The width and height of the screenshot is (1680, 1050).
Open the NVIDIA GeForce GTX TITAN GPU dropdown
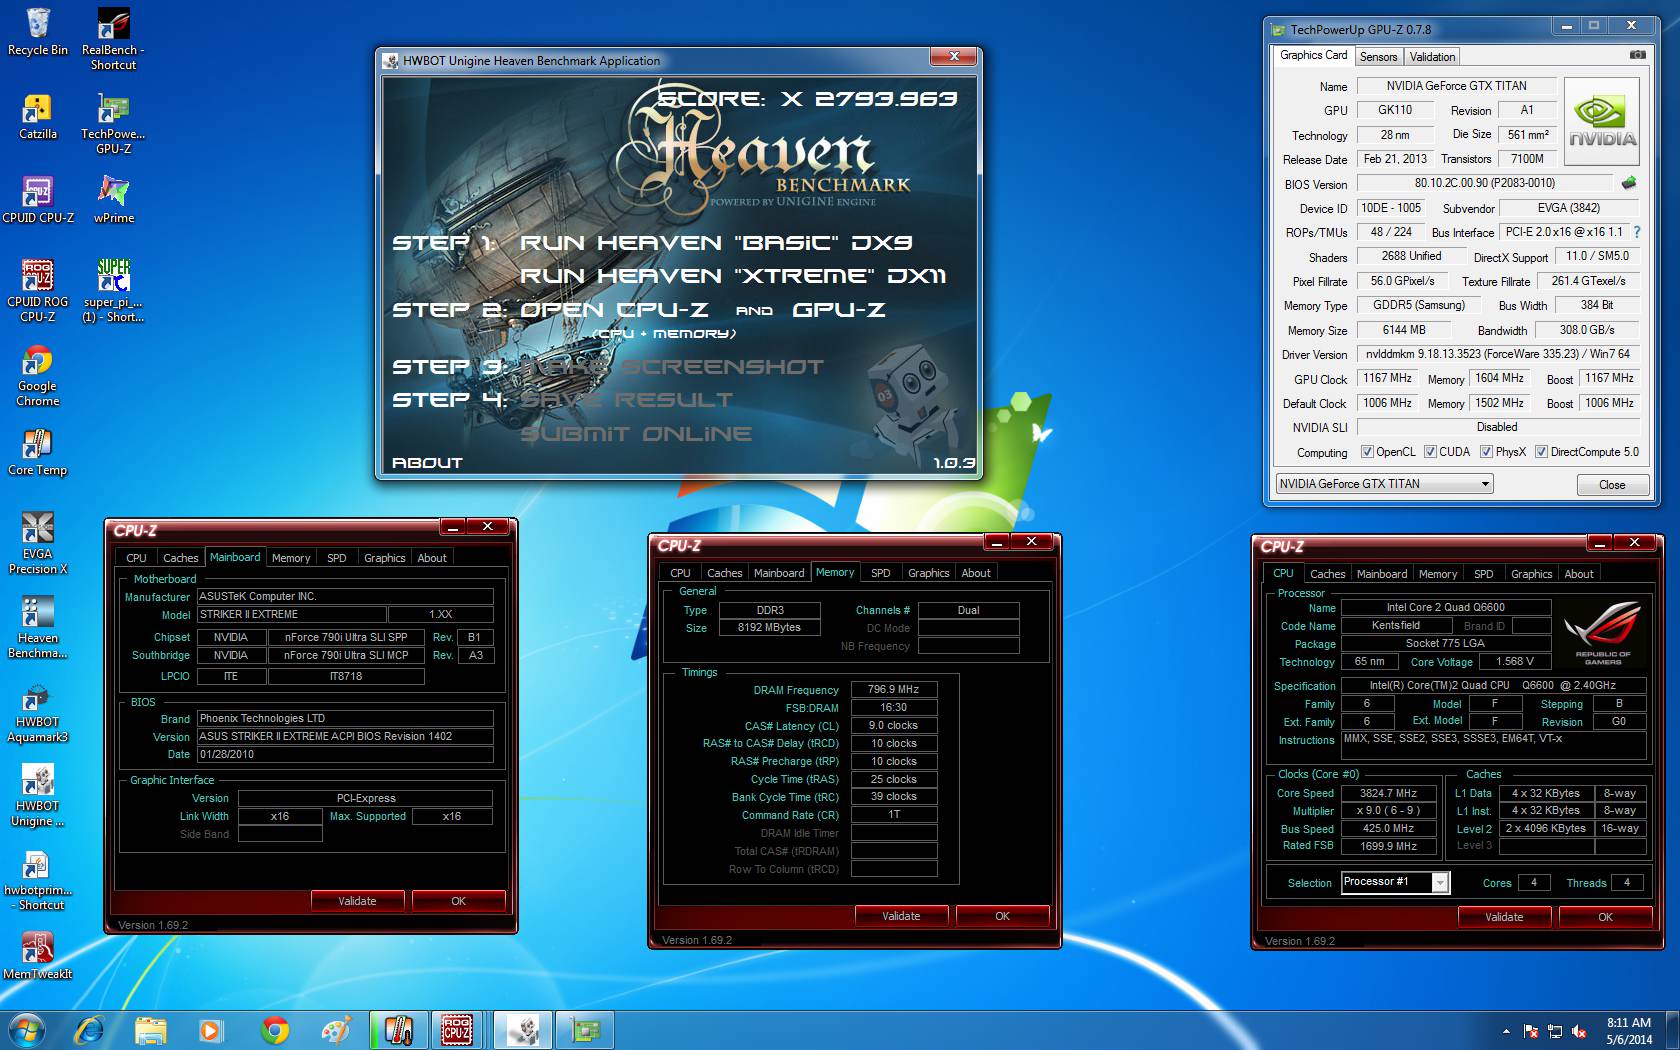1385,484
